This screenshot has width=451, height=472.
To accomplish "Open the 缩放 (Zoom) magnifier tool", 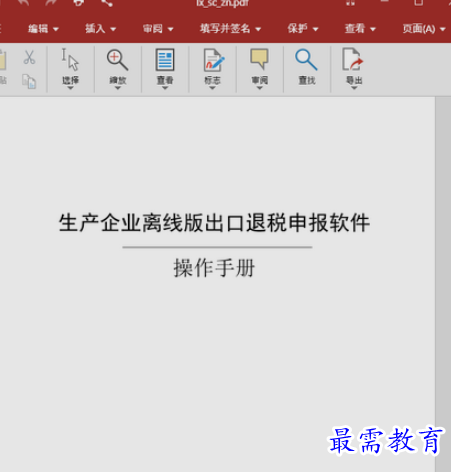I will point(117,69).
